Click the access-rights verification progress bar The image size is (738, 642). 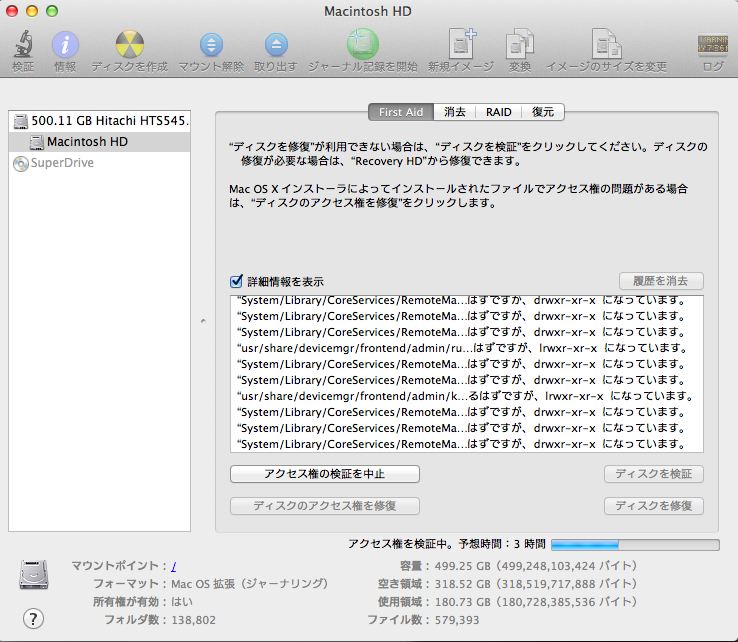coord(635,545)
